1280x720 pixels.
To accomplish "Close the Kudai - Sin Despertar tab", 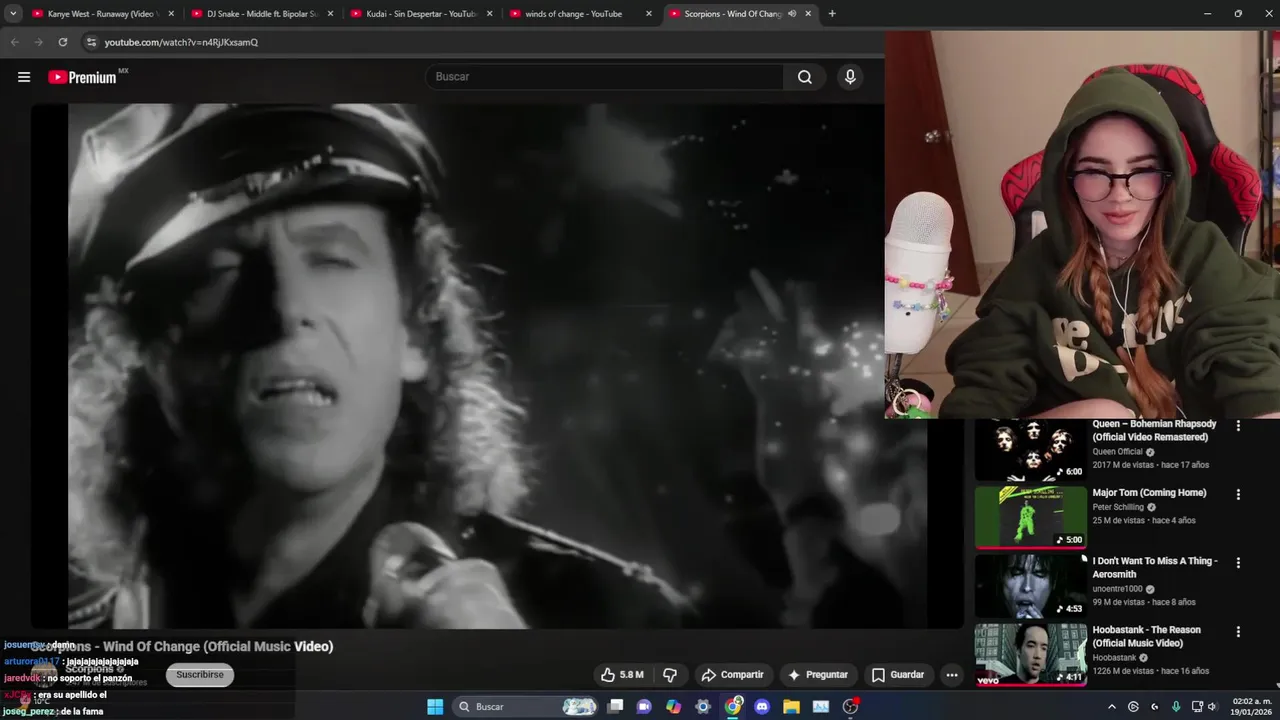I will (x=489, y=14).
